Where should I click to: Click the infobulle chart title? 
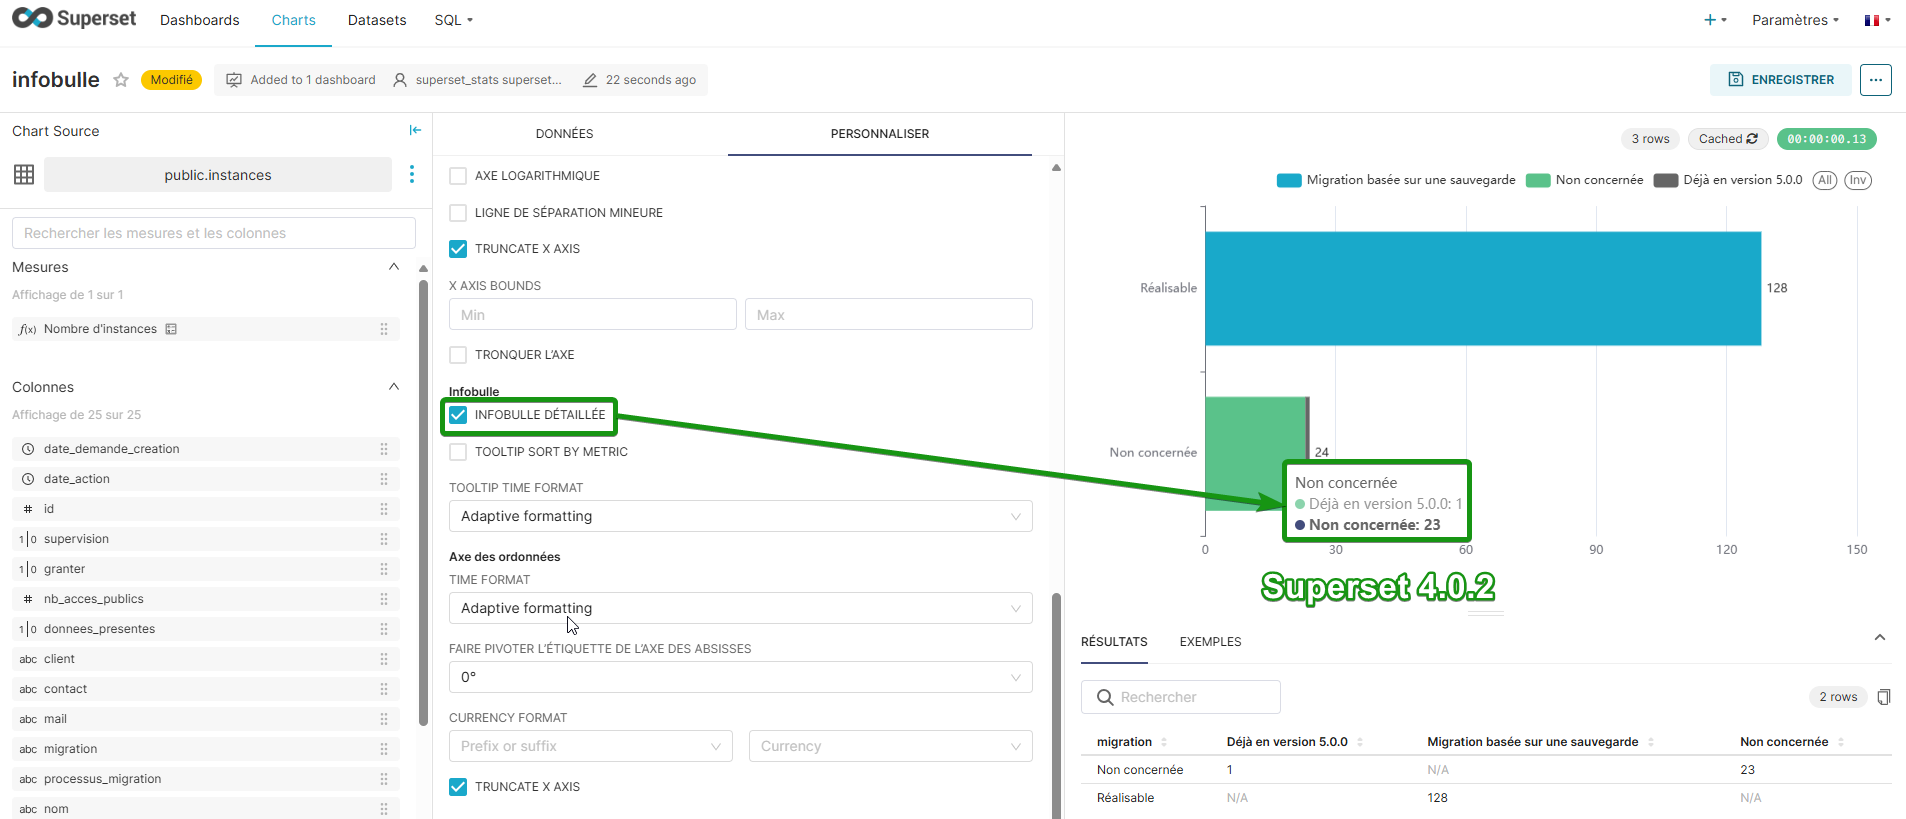pos(56,80)
